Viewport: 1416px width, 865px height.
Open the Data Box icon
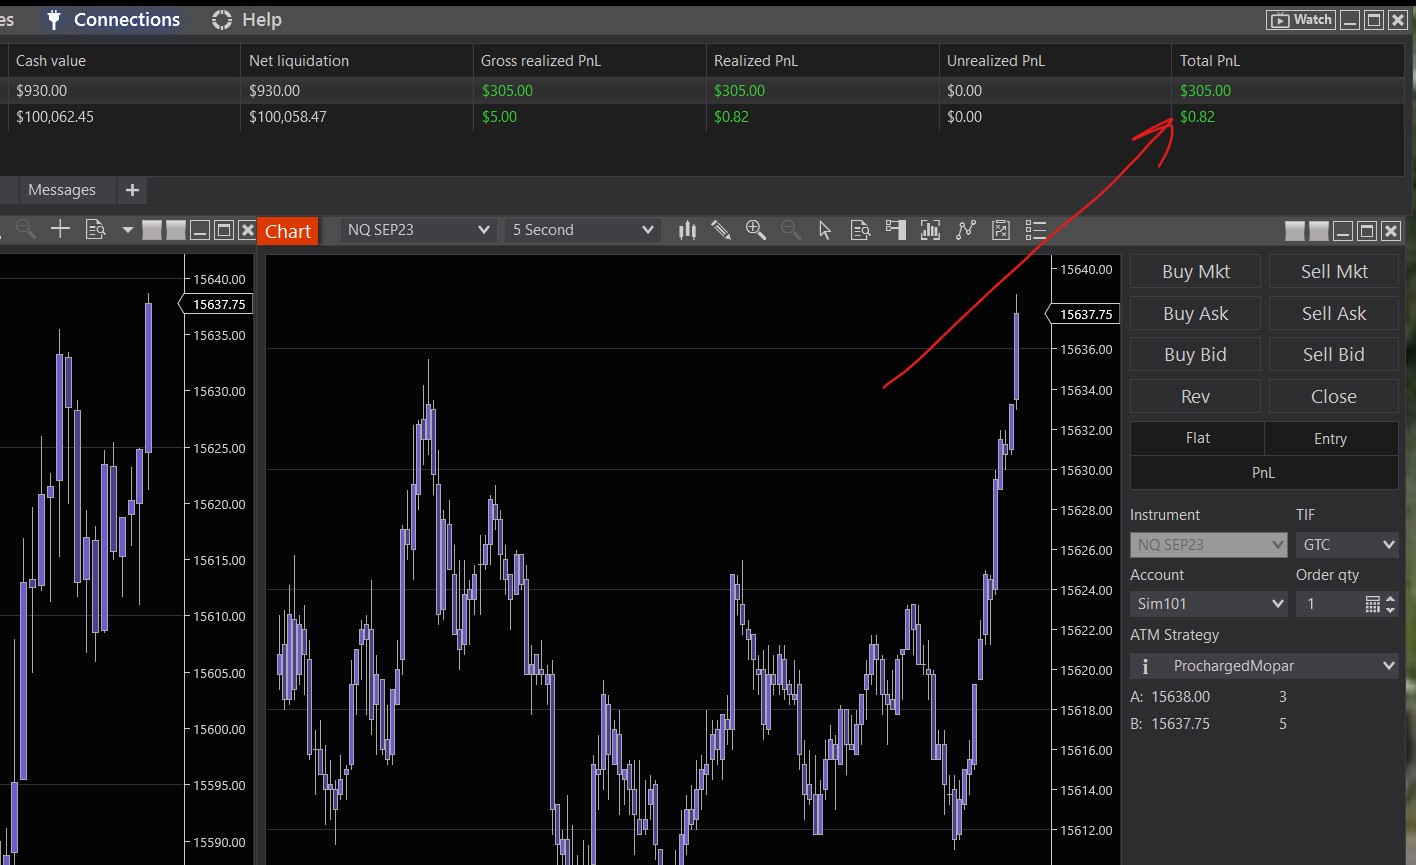pos(860,231)
